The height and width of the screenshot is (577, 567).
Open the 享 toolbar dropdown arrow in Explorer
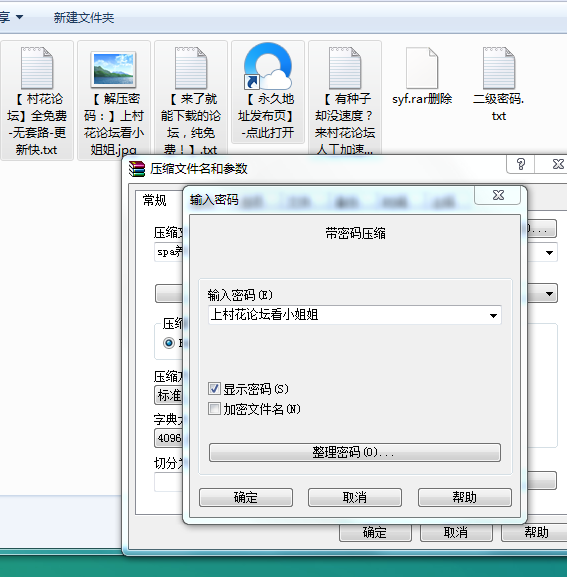tap(20, 17)
